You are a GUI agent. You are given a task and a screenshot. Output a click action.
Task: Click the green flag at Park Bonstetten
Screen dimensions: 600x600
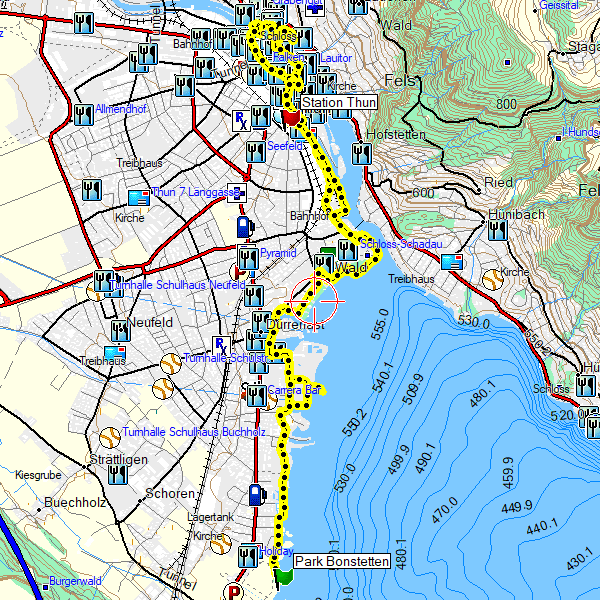[x=284, y=573]
